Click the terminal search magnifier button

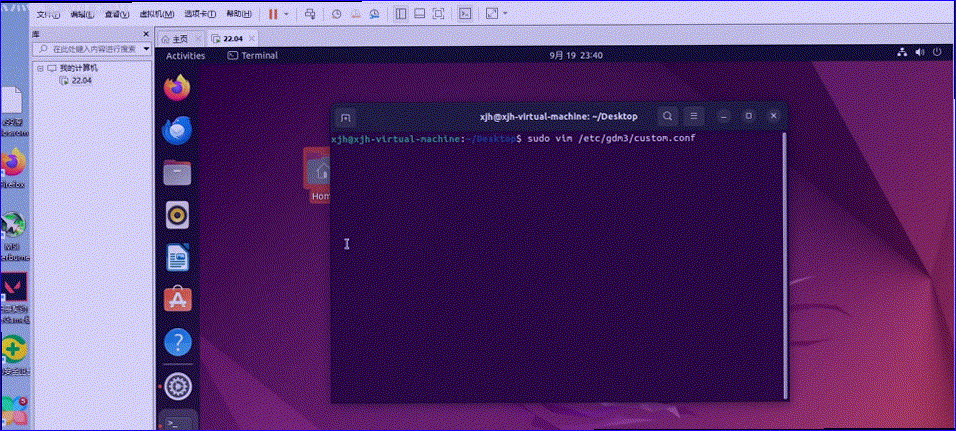coord(668,116)
